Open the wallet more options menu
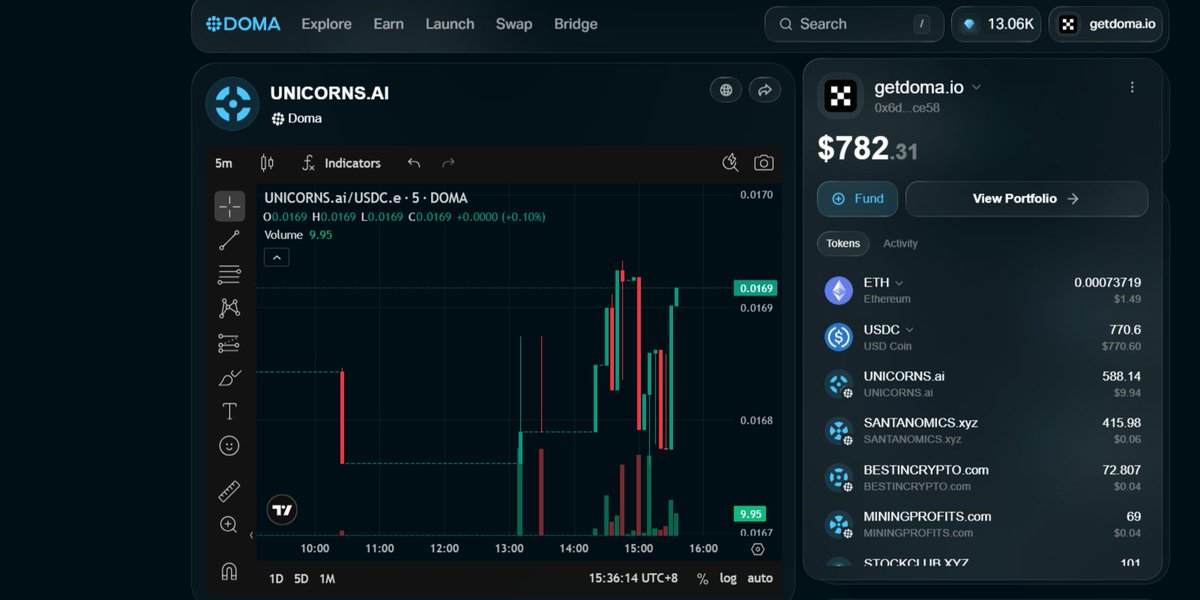Viewport: 1200px width, 600px height. pyautogui.click(x=1132, y=87)
